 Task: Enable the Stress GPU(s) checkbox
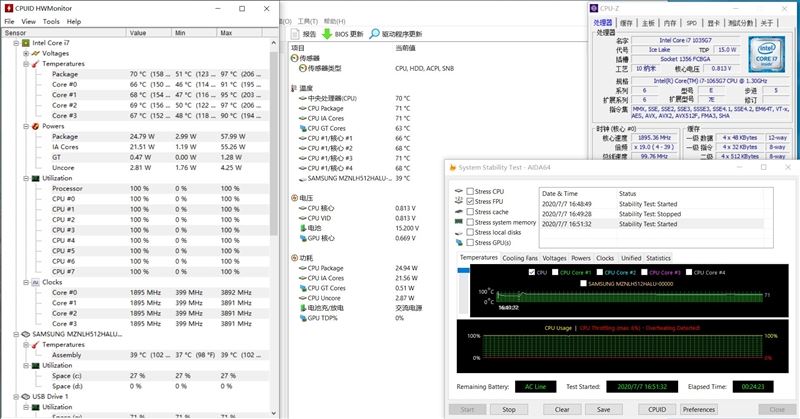click(x=470, y=242)
